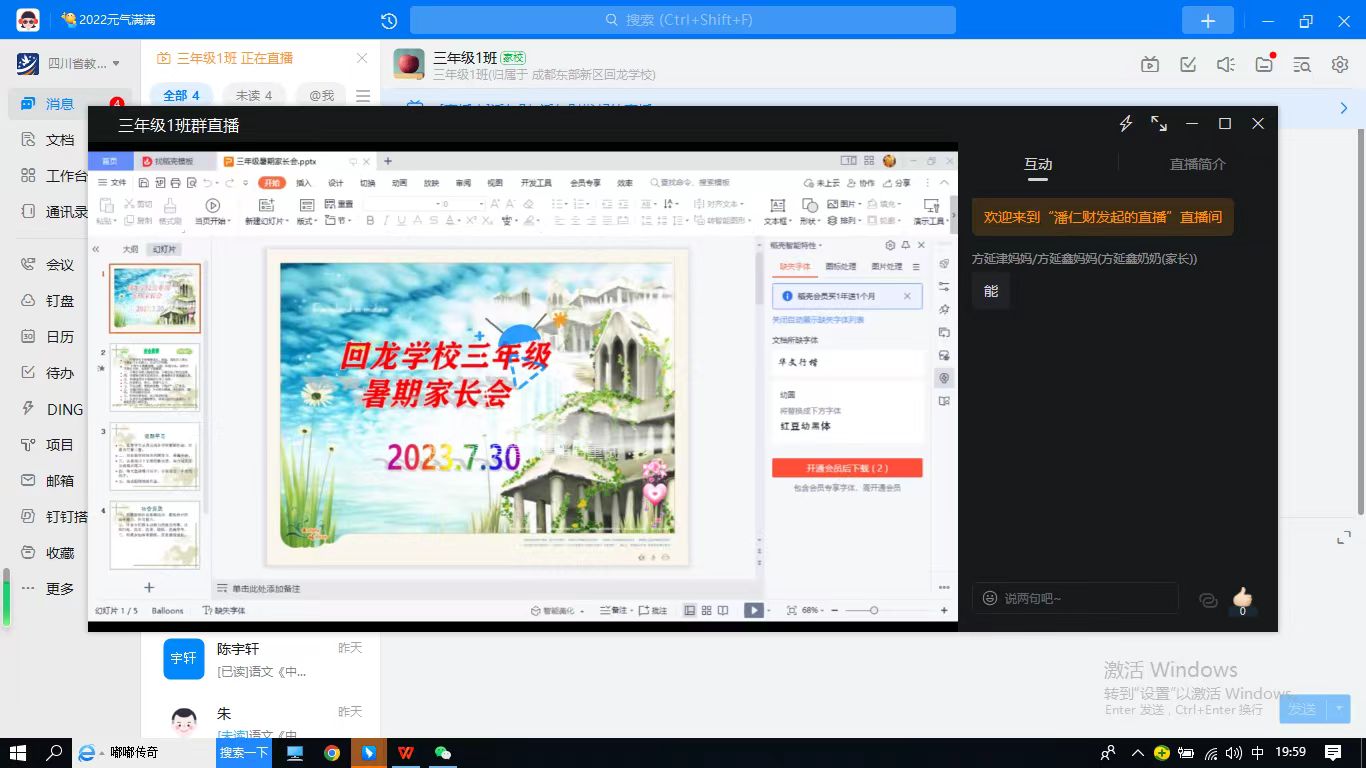Switch to normal view icon in WPS status bar
Image resolution: width=1366 pixels, height=768 pixels.
[x=690, y=610]
